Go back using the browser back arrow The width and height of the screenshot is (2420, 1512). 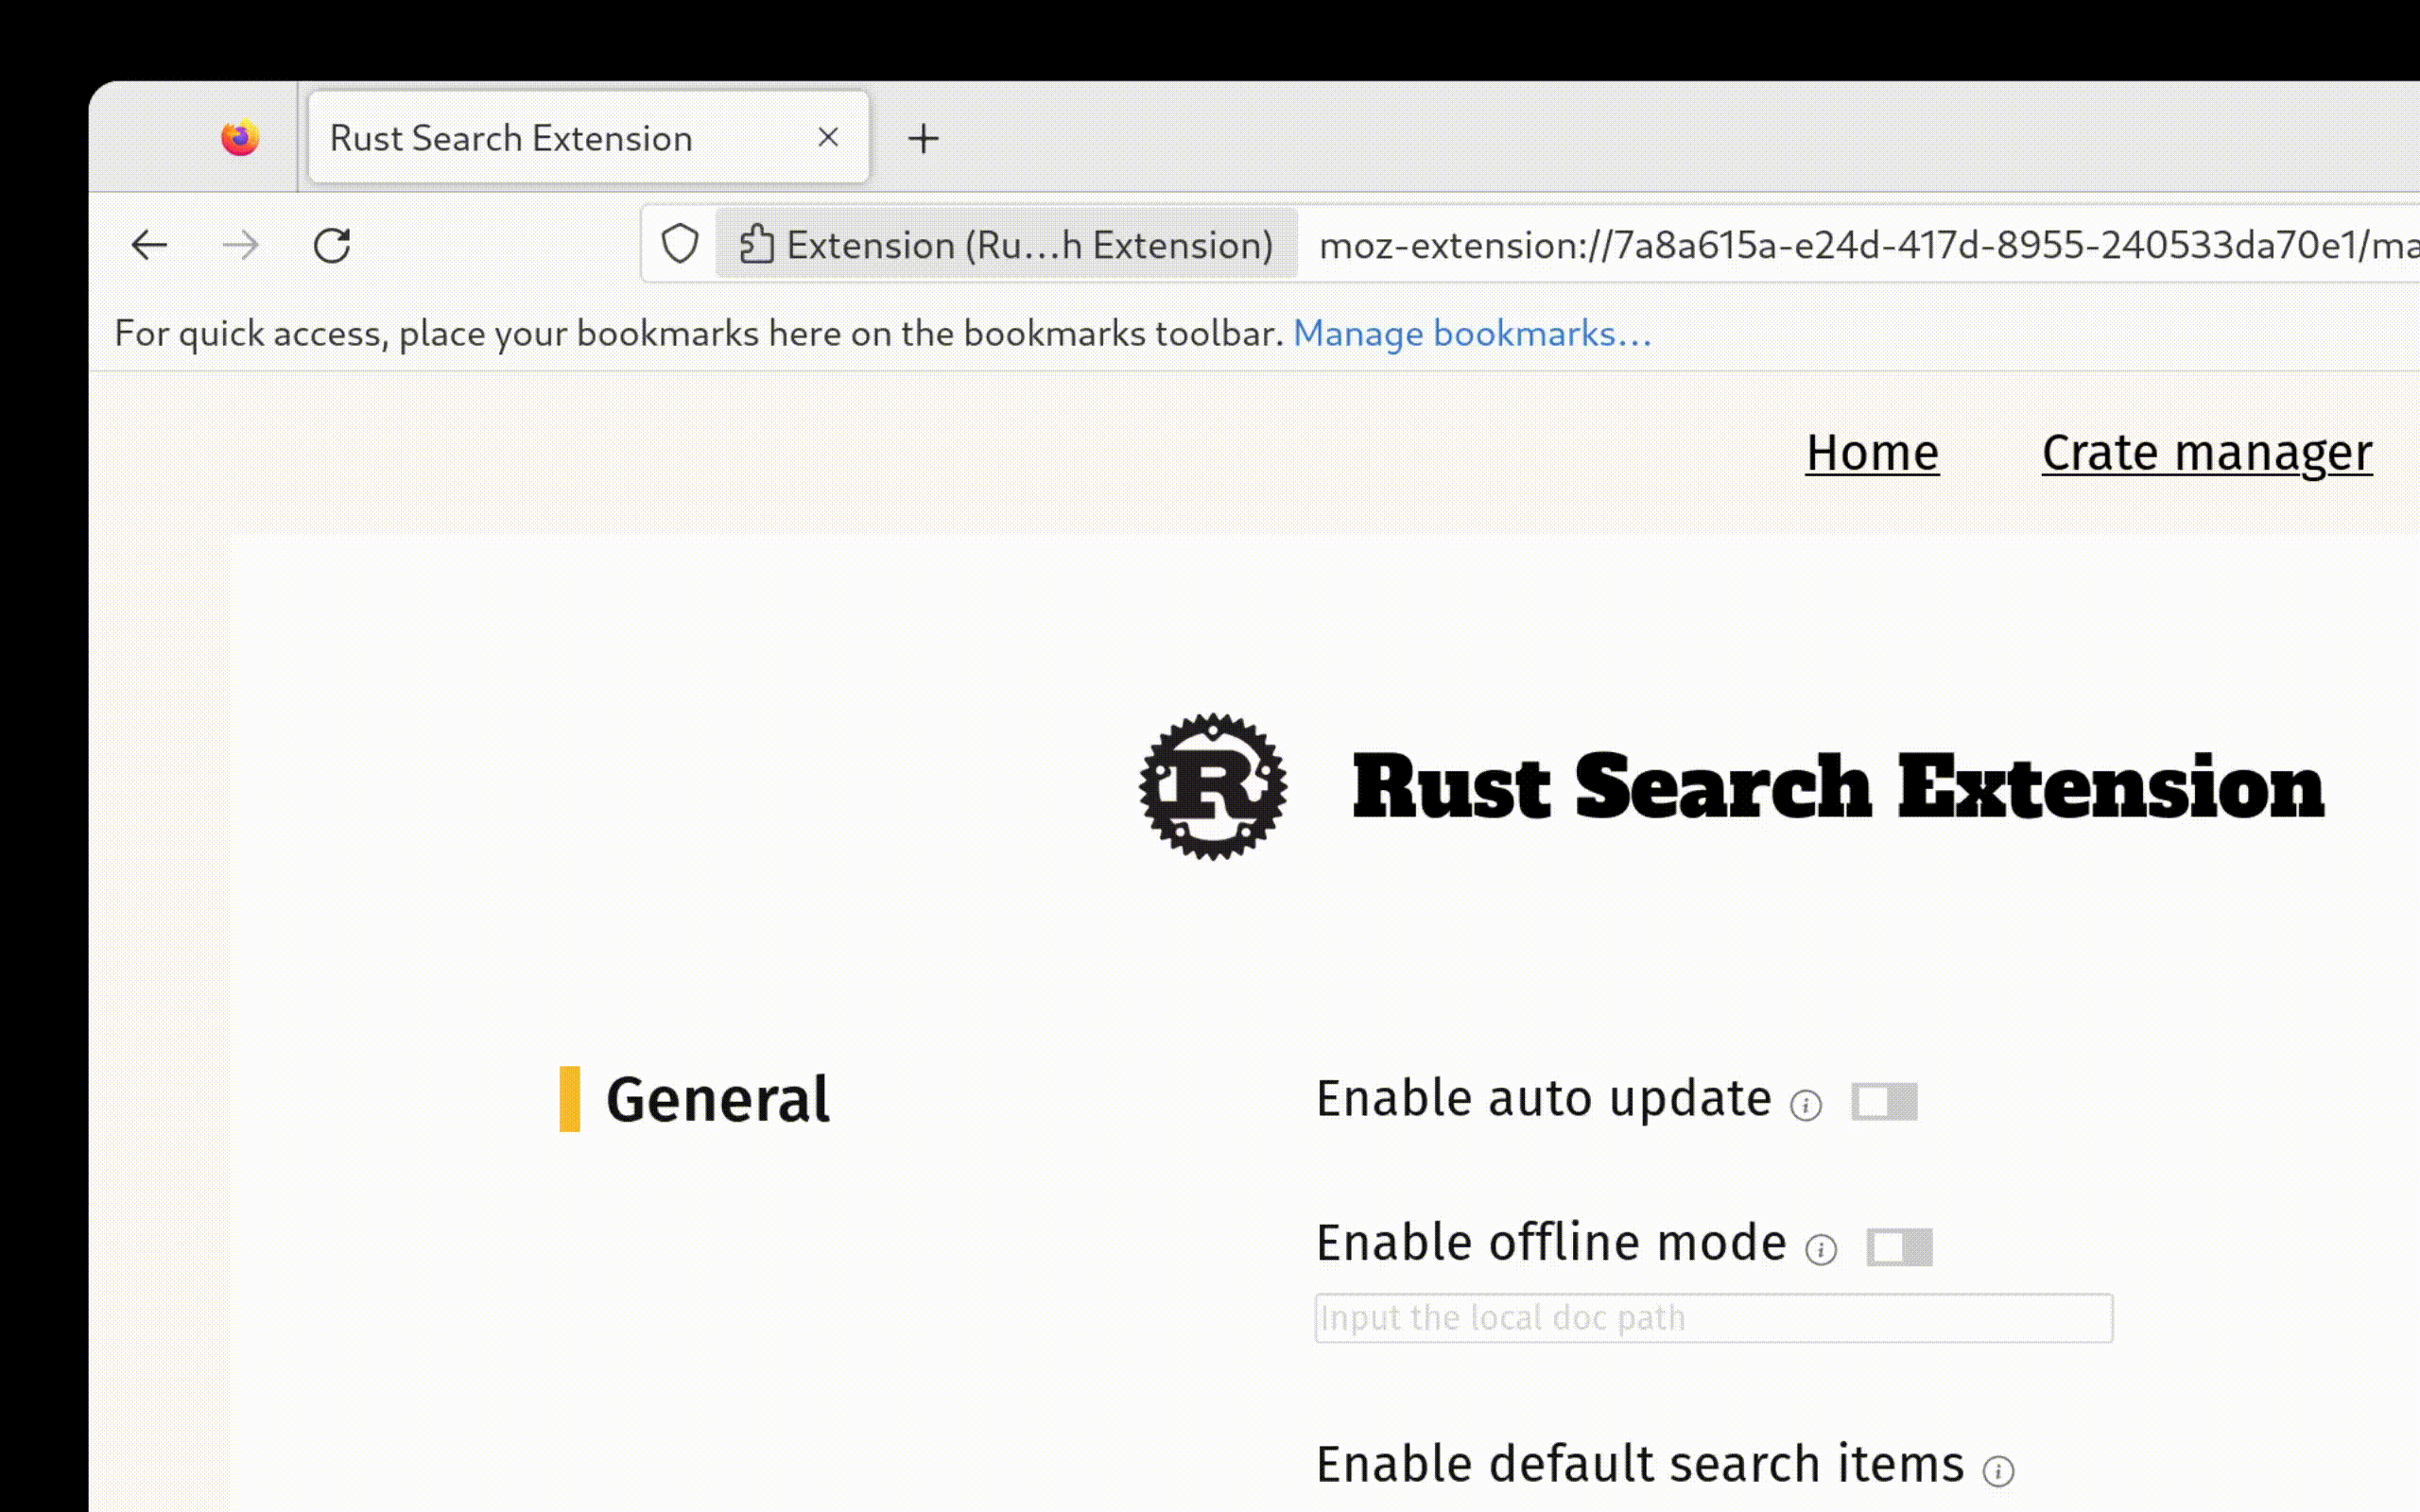point(149,245)
